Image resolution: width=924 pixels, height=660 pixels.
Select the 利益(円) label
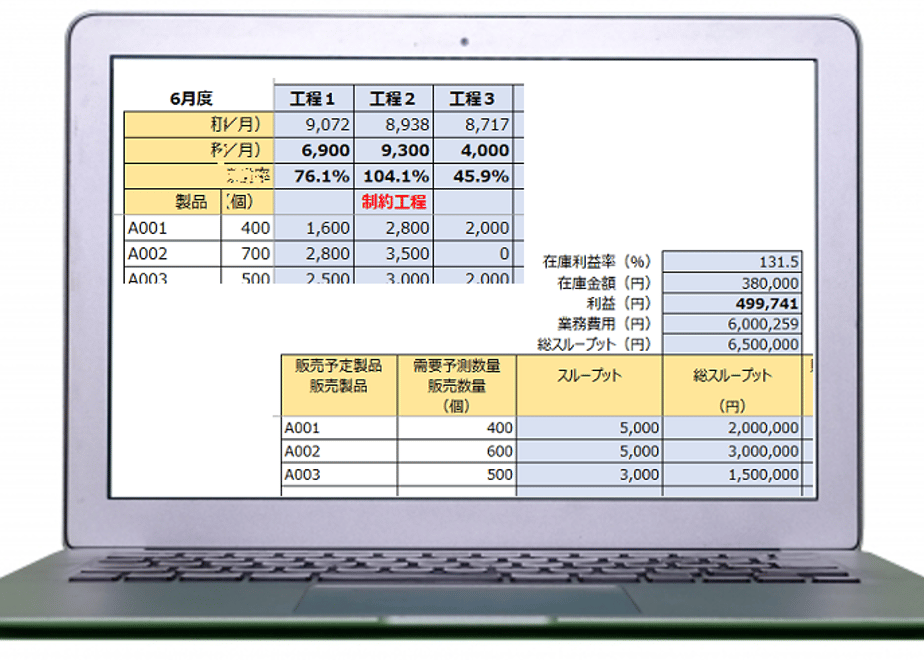[x=618, y=304]
